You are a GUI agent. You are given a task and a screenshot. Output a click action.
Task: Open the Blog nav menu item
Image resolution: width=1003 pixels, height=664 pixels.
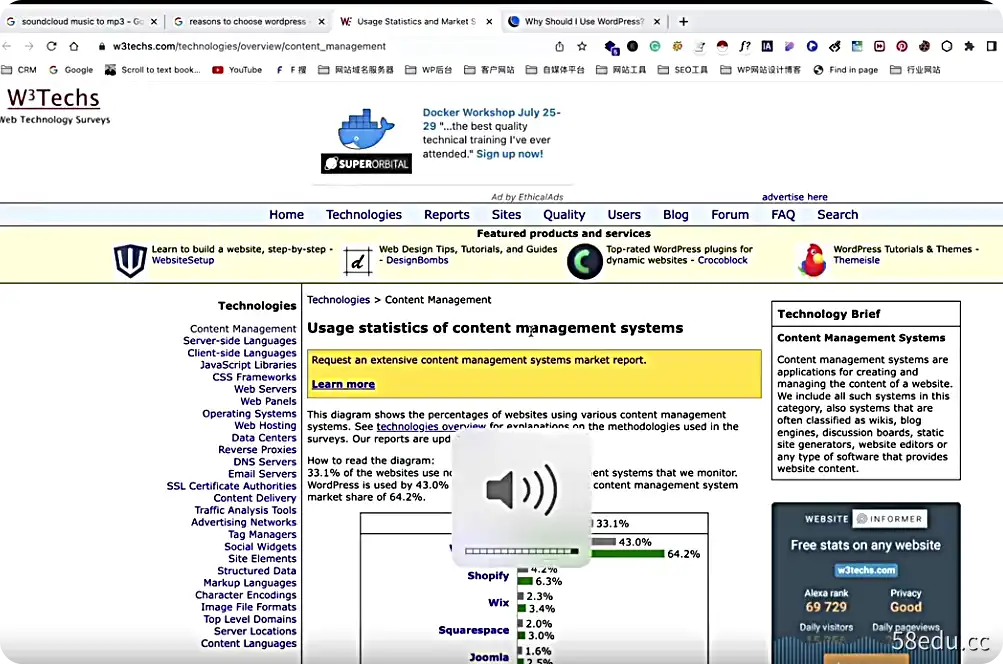coord(675,215)
